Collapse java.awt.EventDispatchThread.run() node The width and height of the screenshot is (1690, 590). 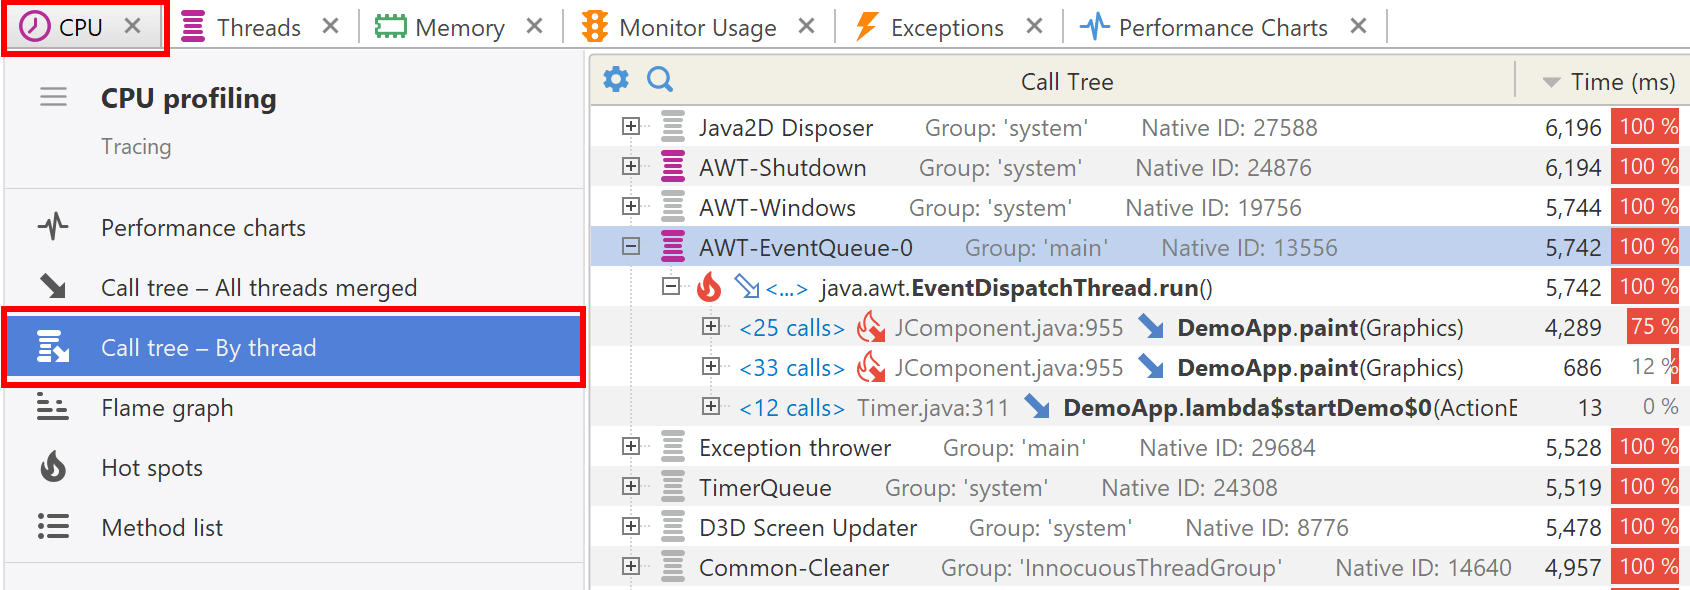(x=671, y=286)
